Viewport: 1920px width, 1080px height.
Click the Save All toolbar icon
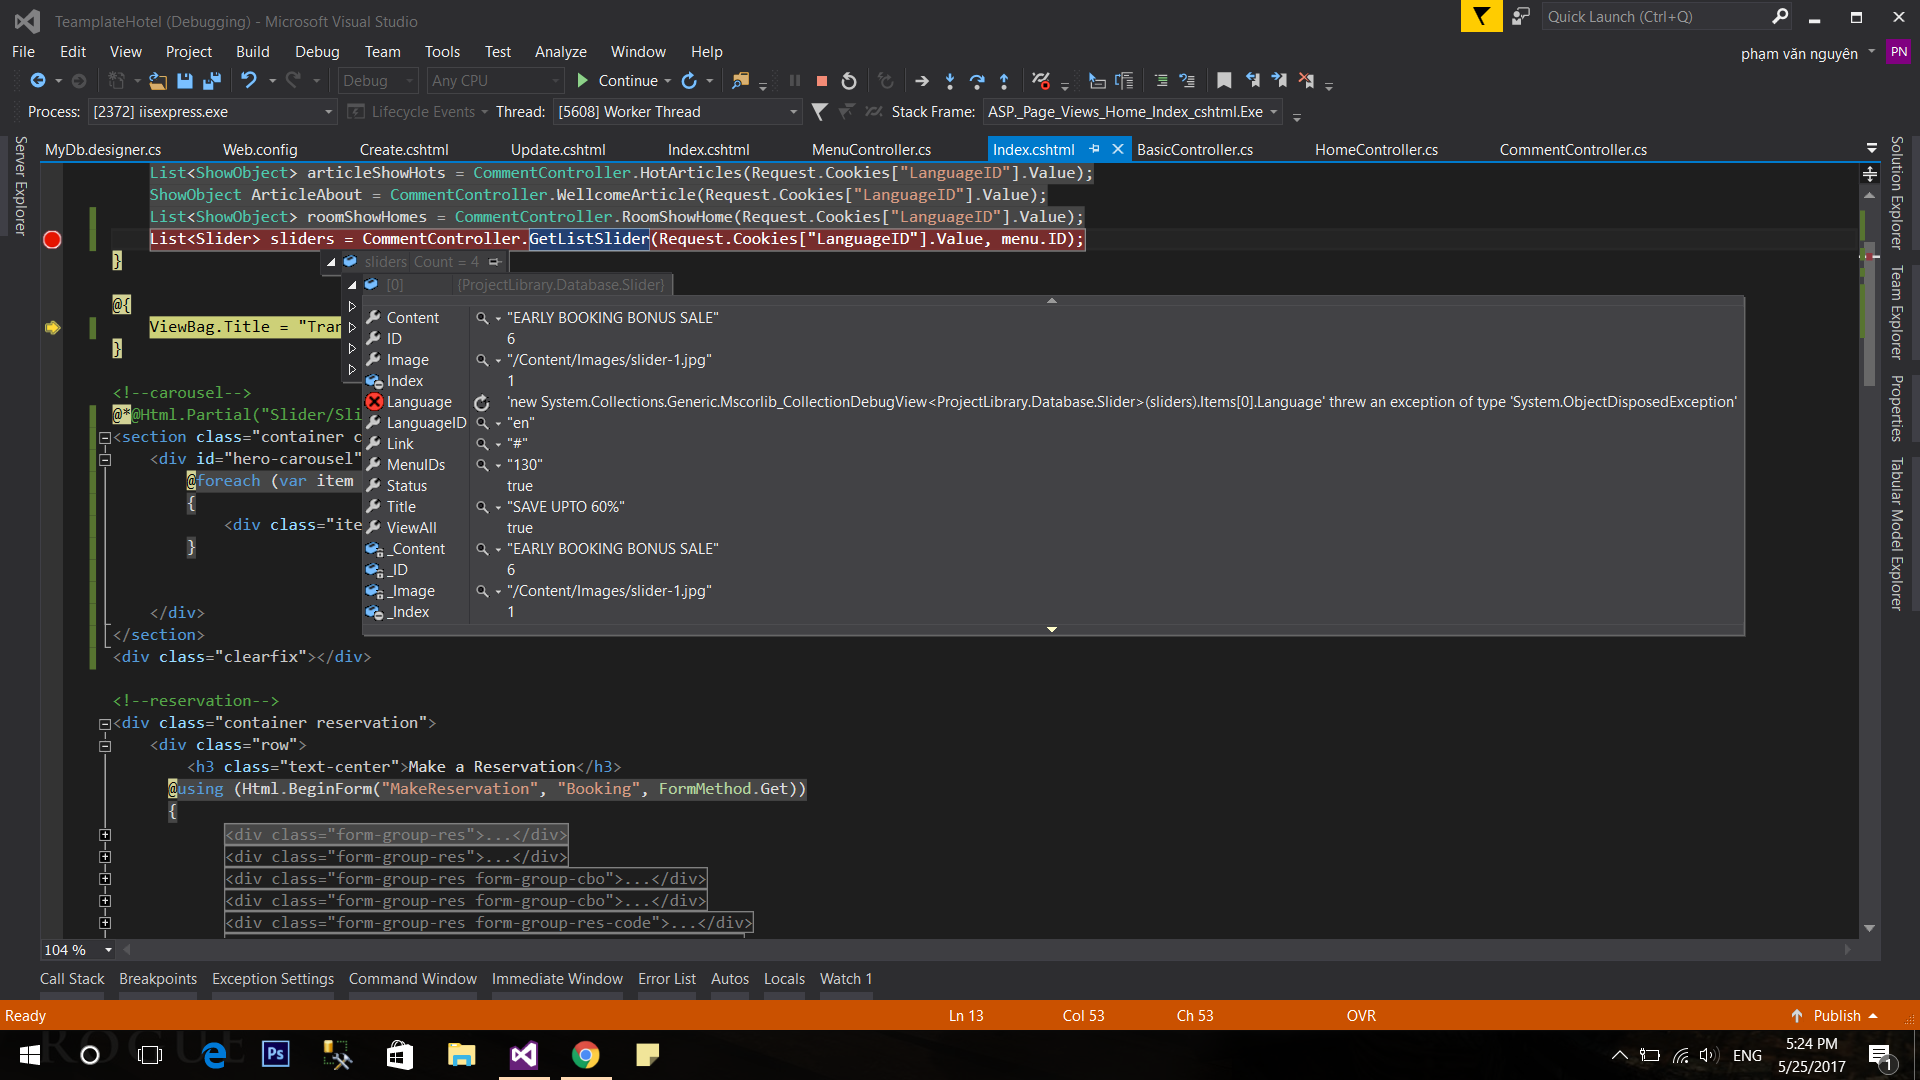tap(211, 81)
